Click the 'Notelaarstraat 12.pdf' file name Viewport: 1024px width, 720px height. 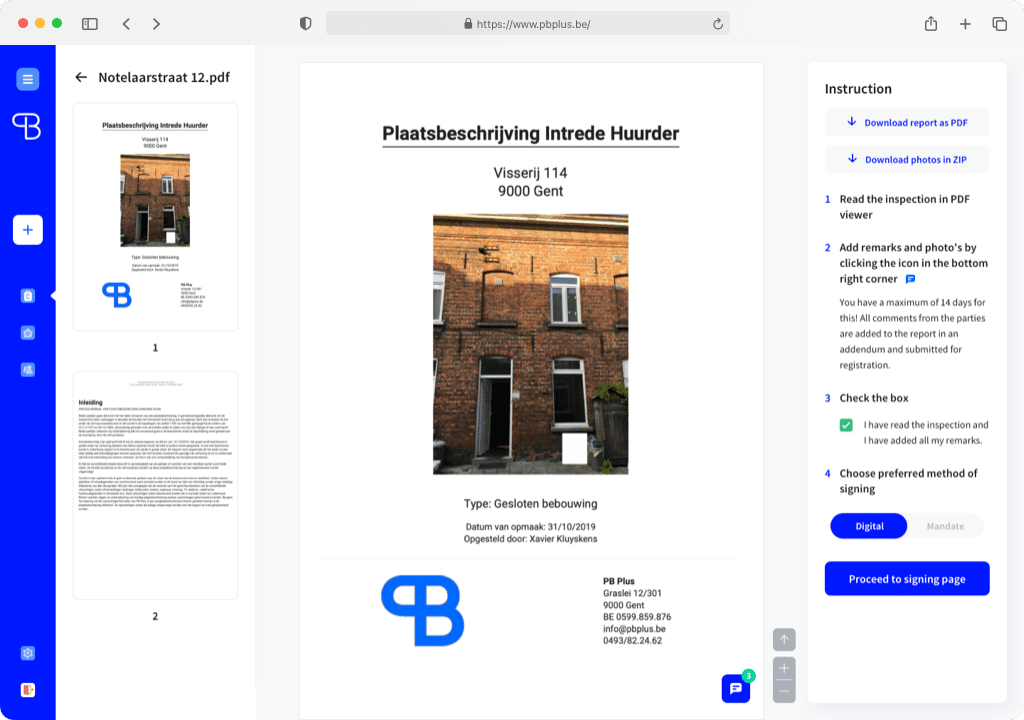pyautogui.click(x=164, y=77)
